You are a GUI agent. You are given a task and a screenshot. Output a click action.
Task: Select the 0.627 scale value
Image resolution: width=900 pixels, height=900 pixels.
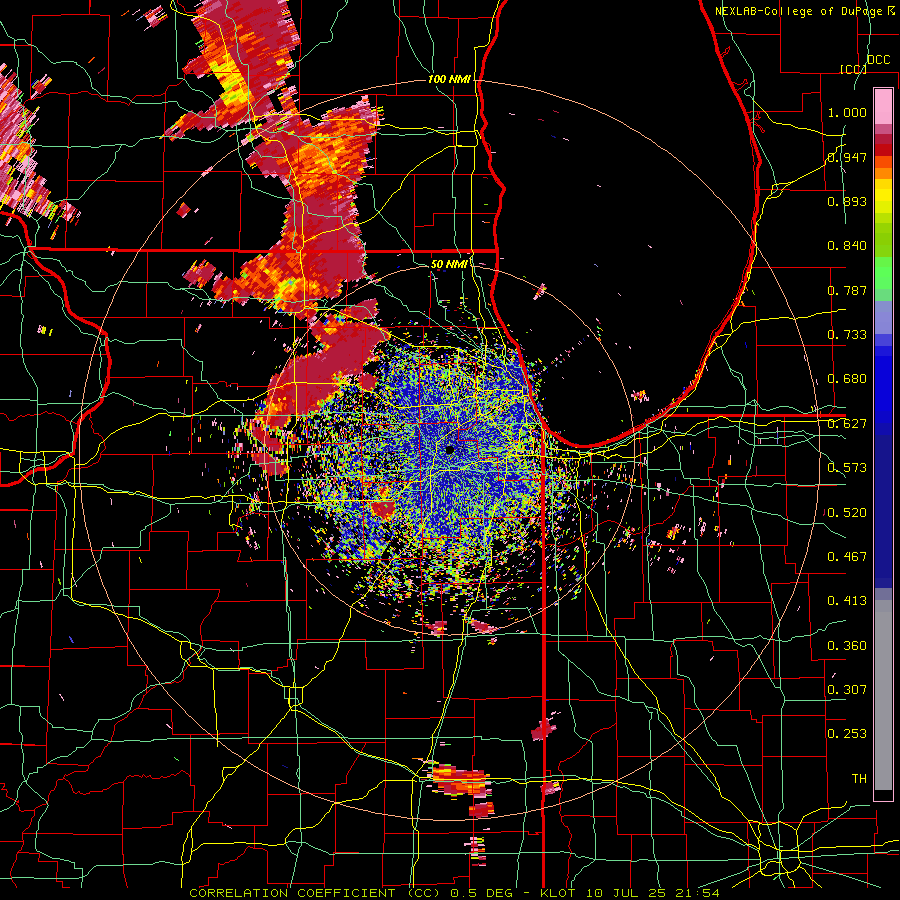(x=847, y=424)
